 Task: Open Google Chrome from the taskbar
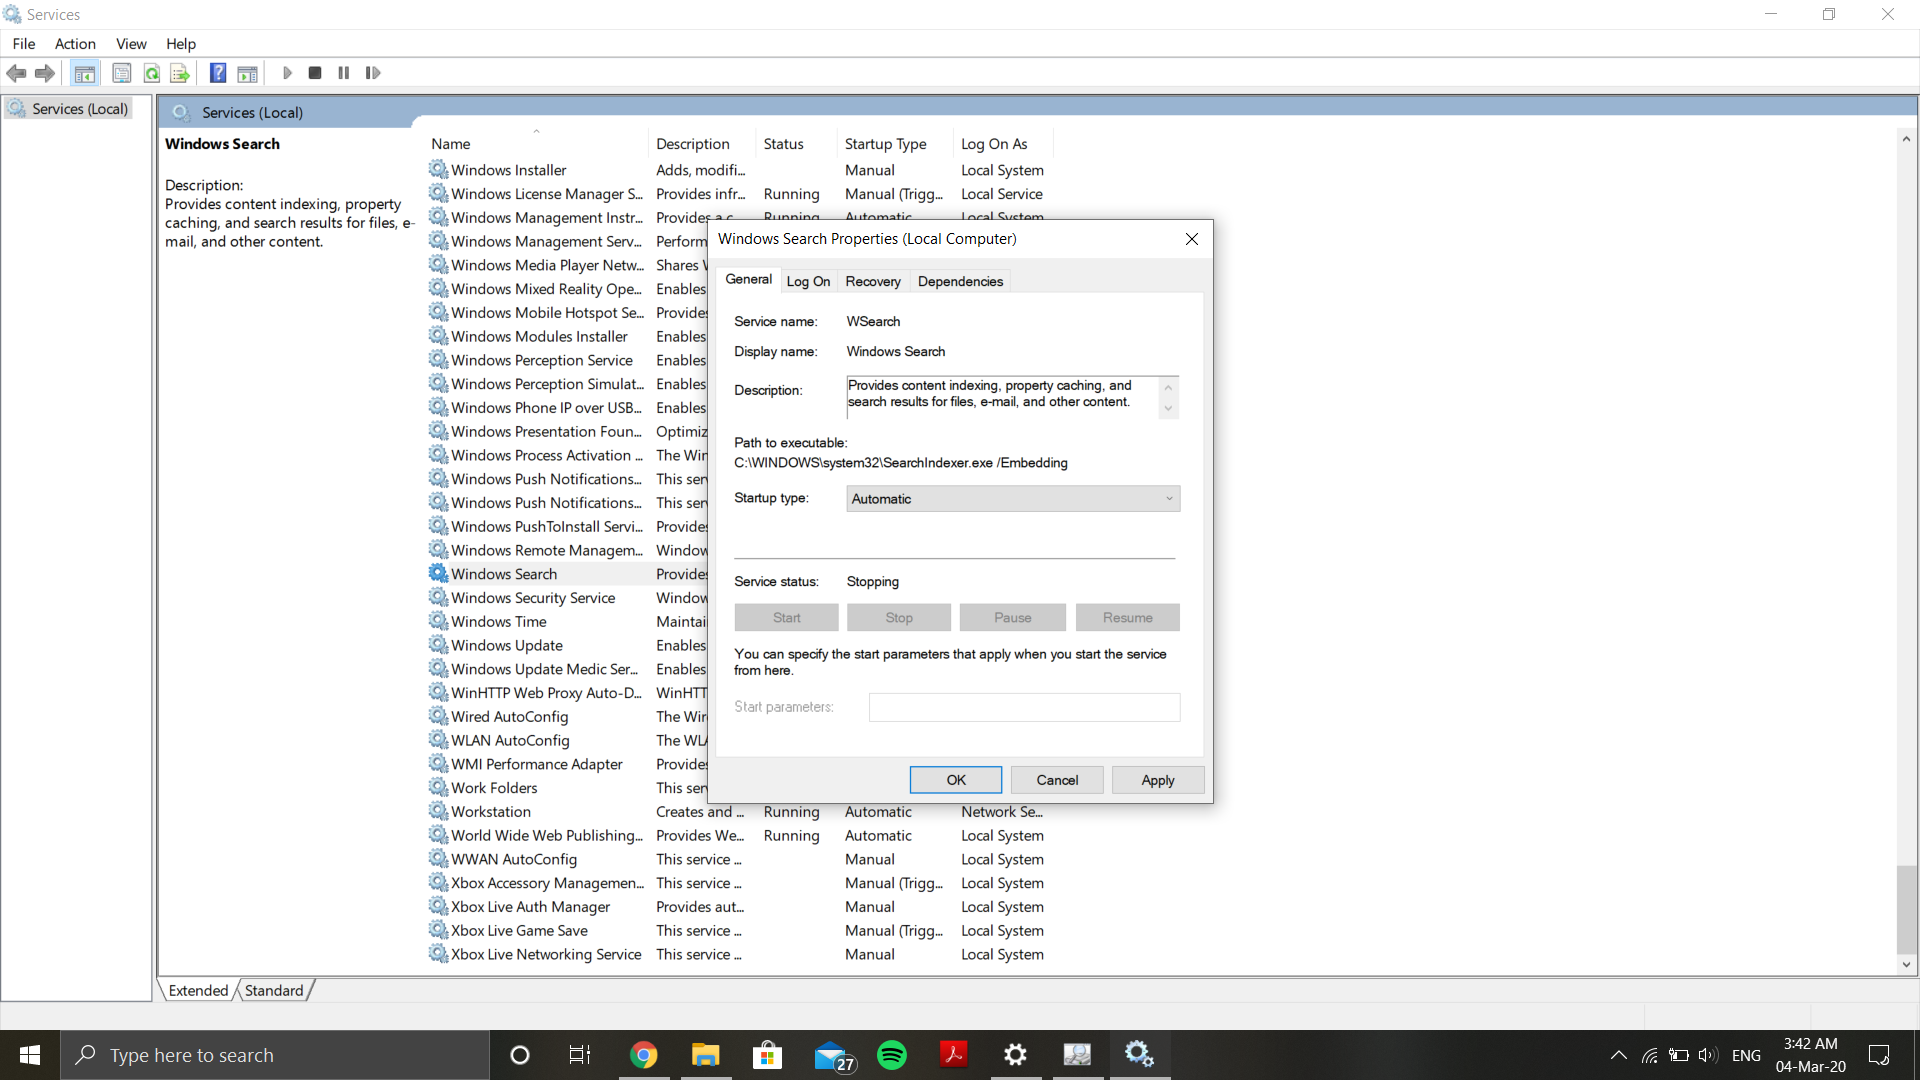click(x=643, y=1055)
